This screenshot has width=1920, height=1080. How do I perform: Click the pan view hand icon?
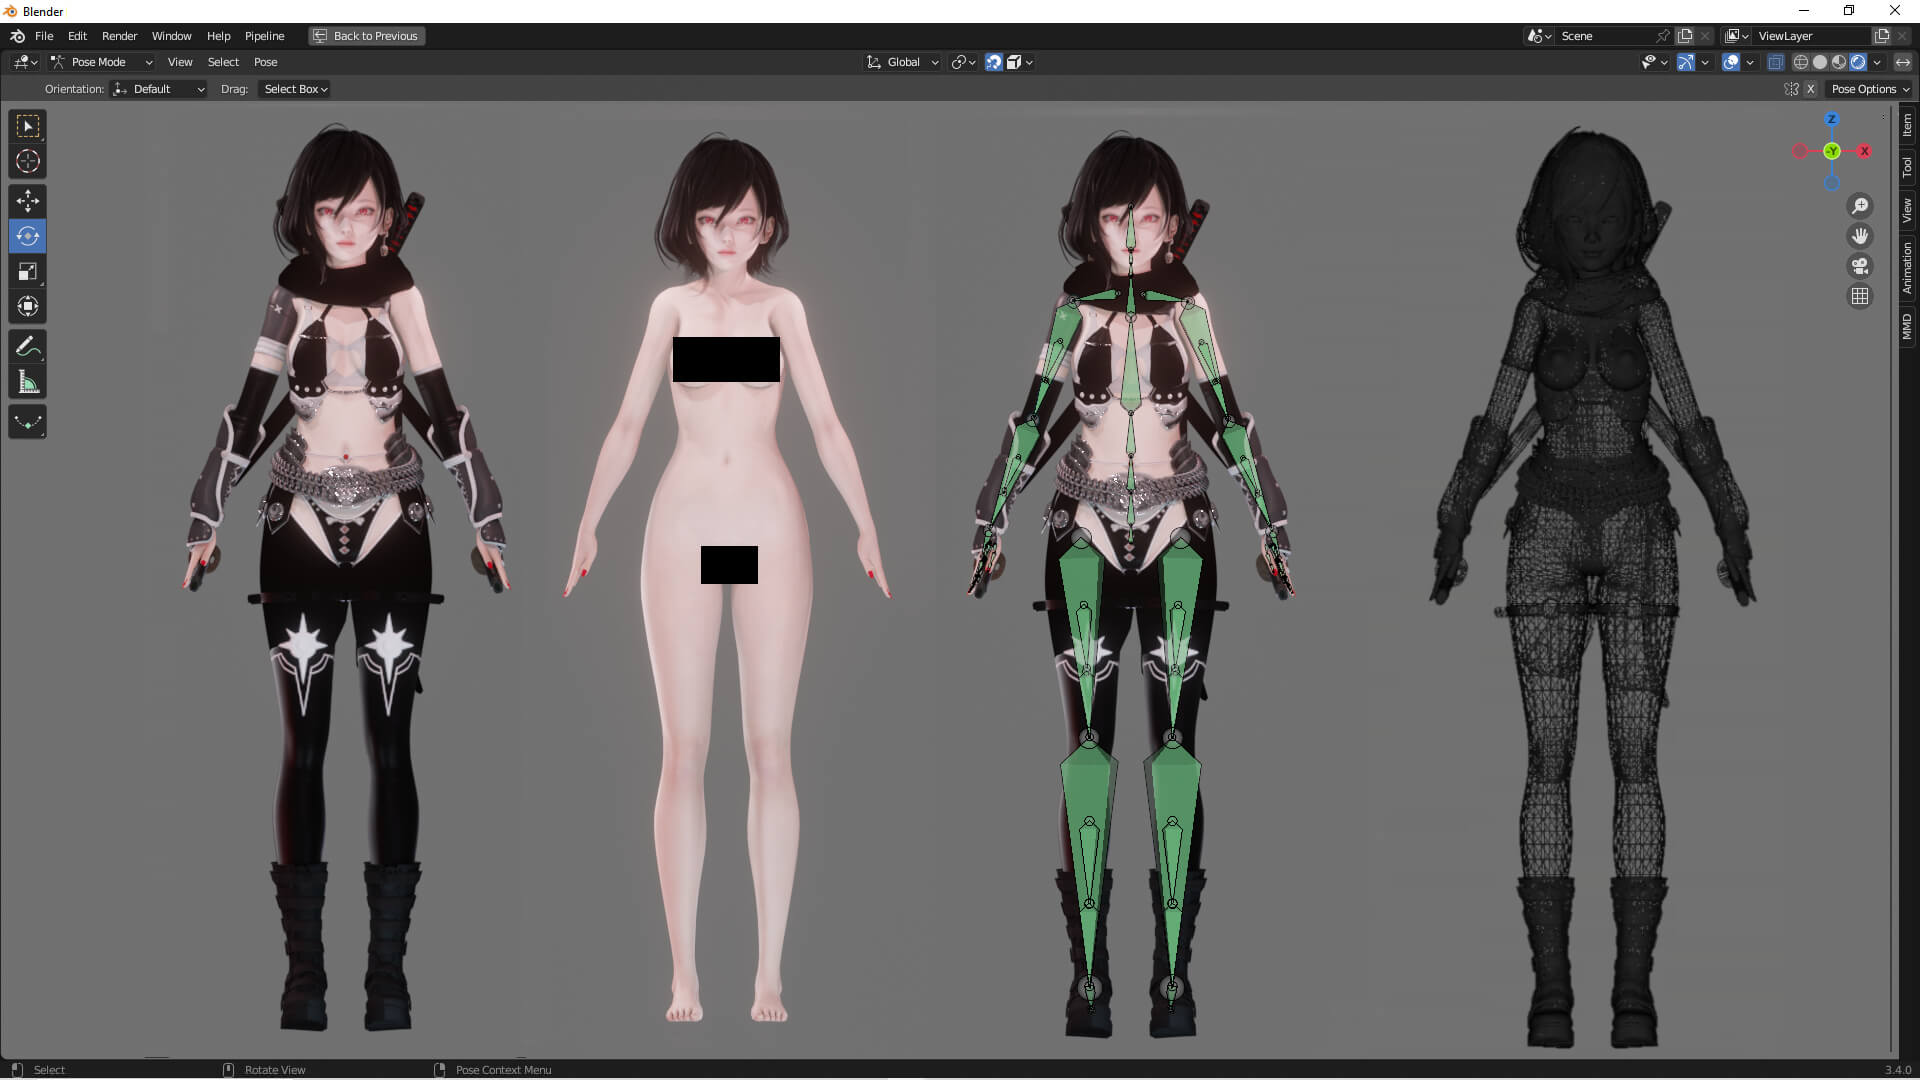1860,236
